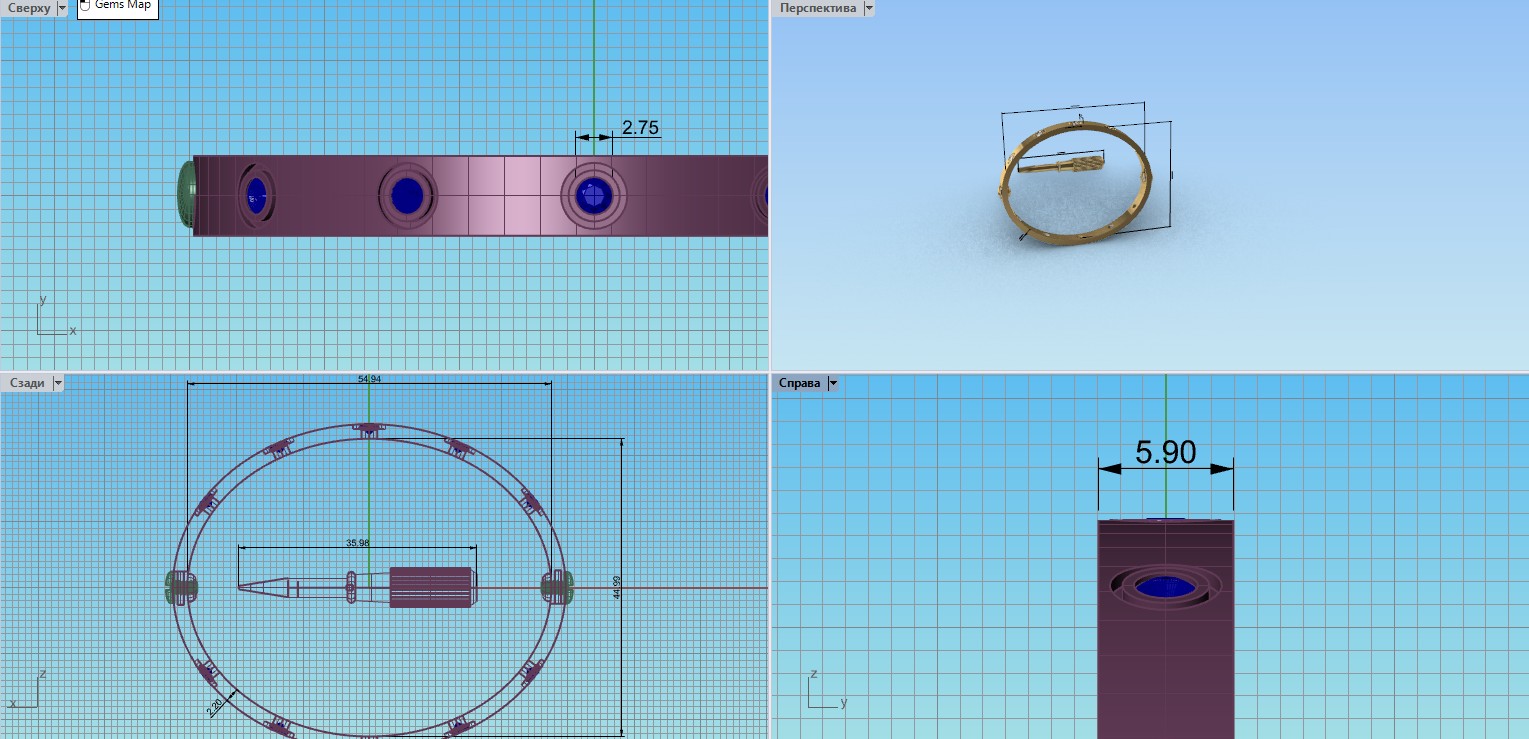Screen dimensions: 1529x739
Task: Activate the Сверху viewport title label
Action: 28,8
